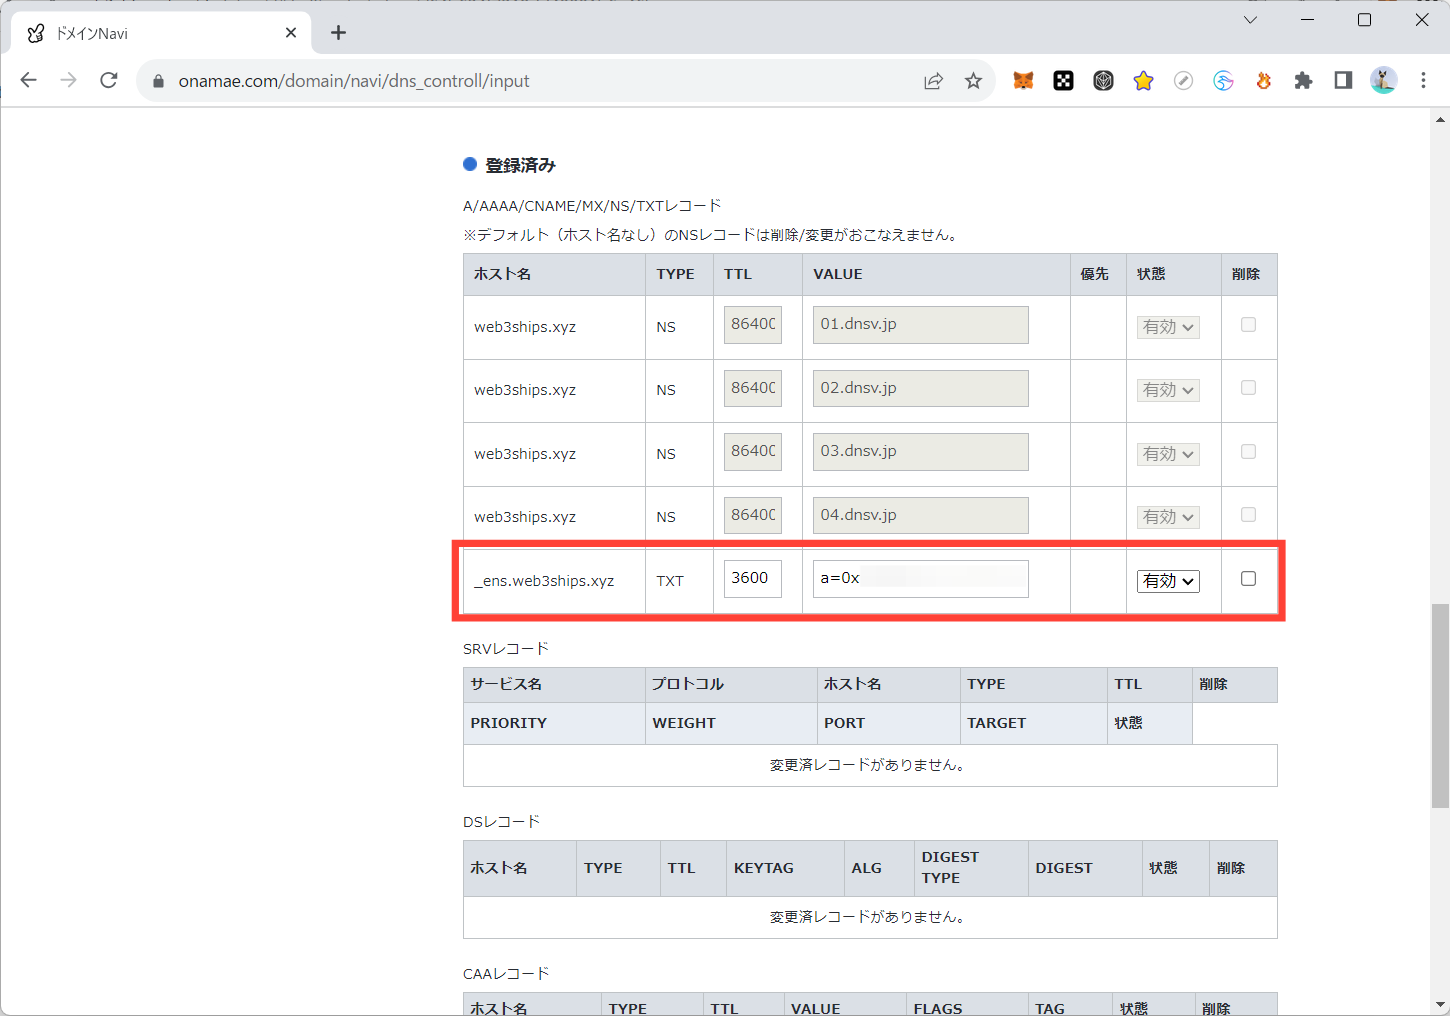Open Chrome three-dot menu
Screen dimensions: 1450x1016
pyautogui.click(x=1423, y=81)
